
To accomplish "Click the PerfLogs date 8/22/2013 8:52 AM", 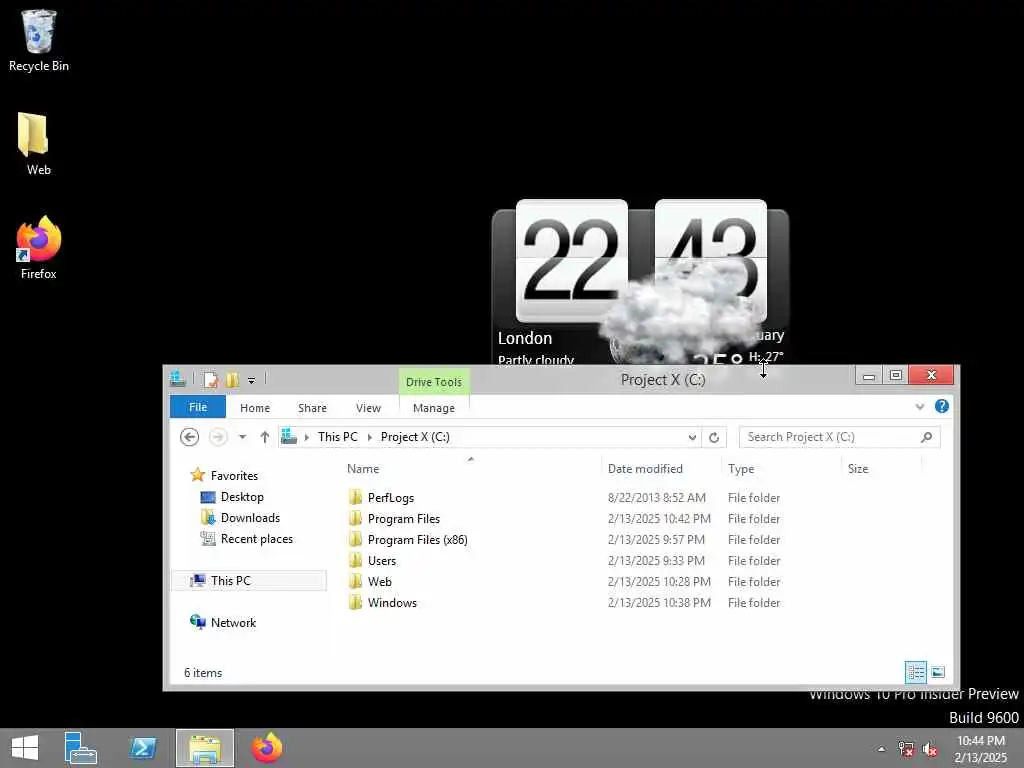I will coord(657,498).
